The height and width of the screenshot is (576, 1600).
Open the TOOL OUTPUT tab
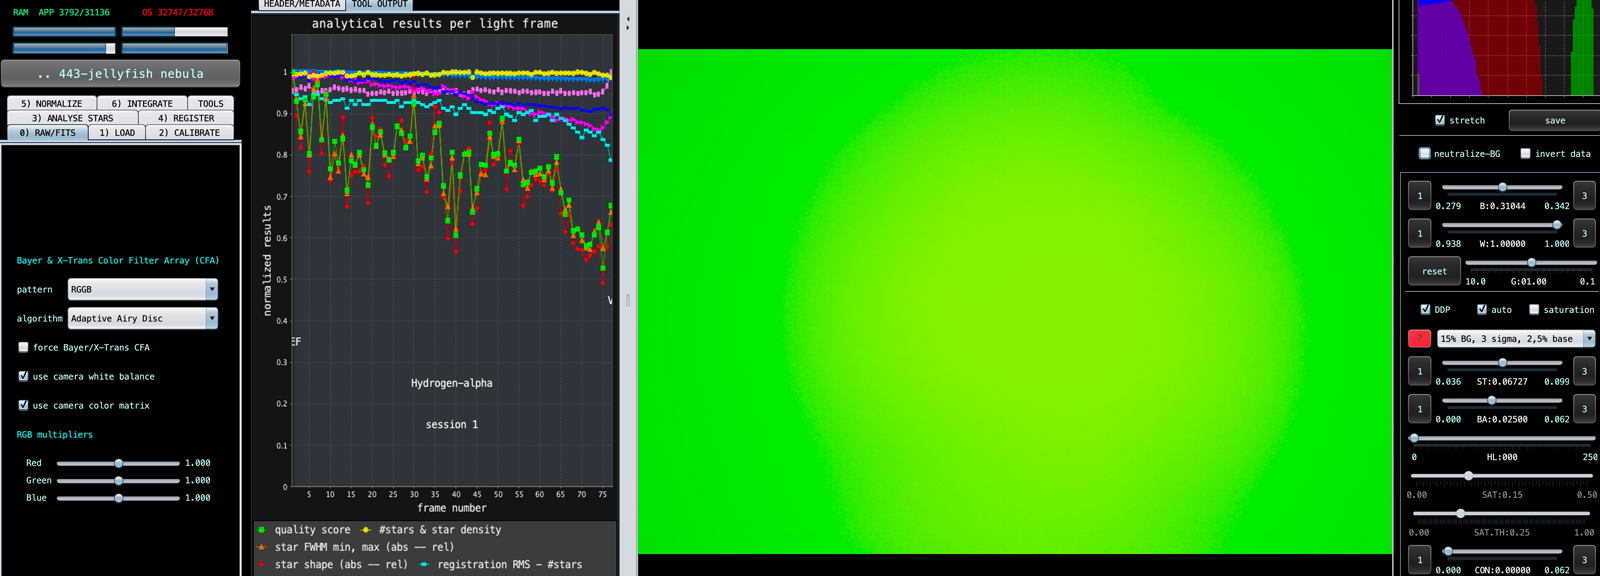(379, 5)
